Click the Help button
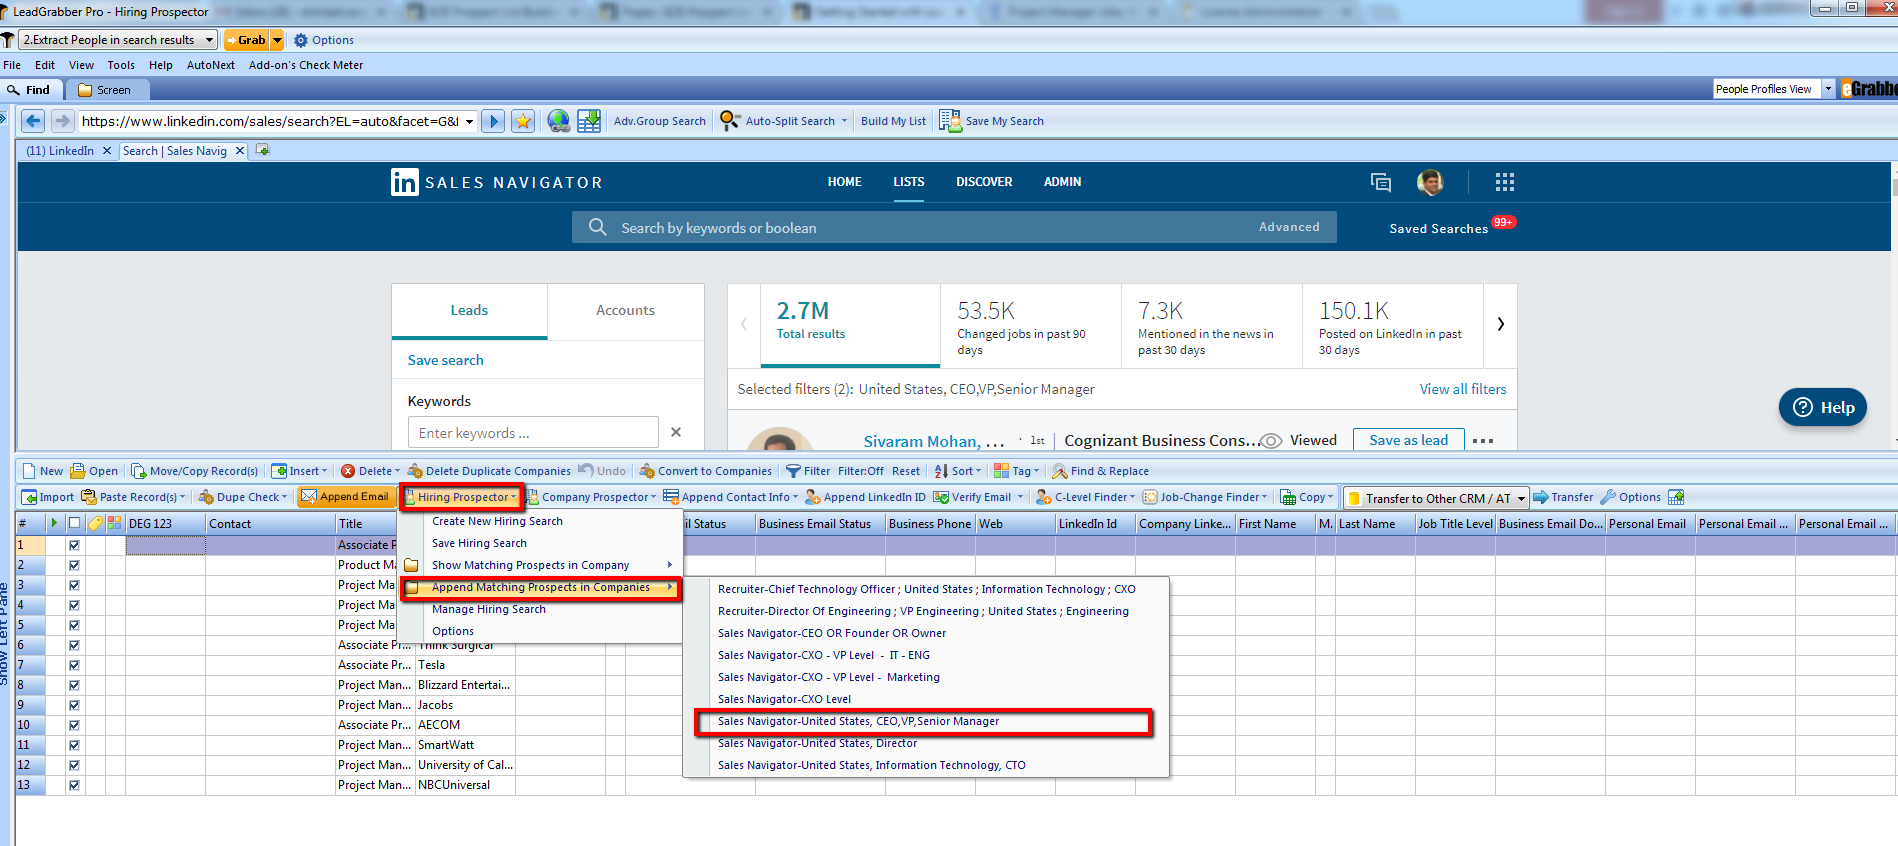This screenshot has height=846, width=1898. pyautogui.click(x=1823, y=407)
